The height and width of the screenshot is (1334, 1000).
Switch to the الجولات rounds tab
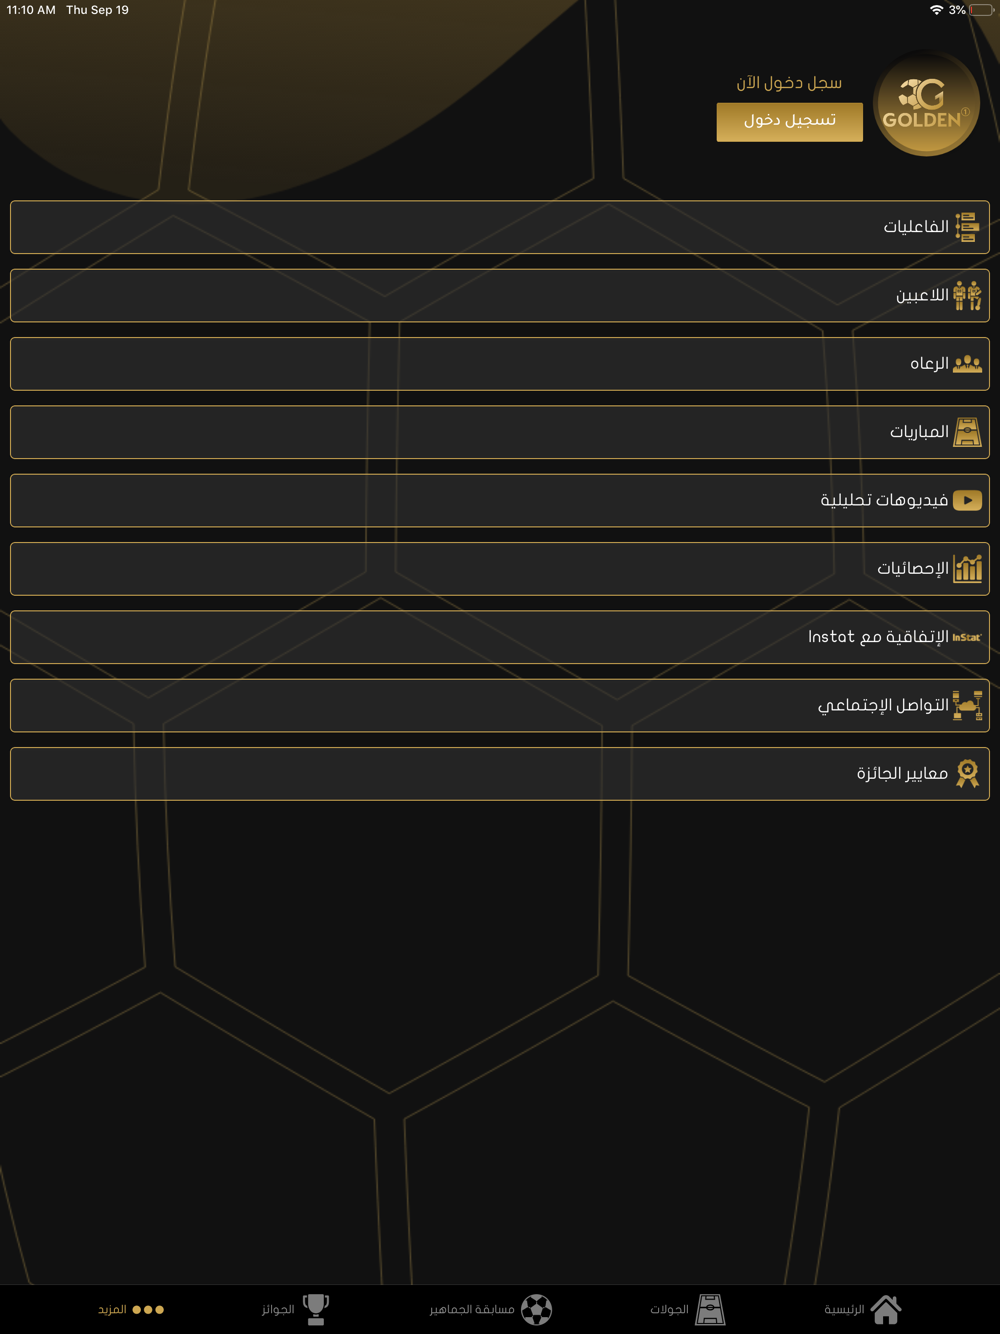click(688, 1309)
